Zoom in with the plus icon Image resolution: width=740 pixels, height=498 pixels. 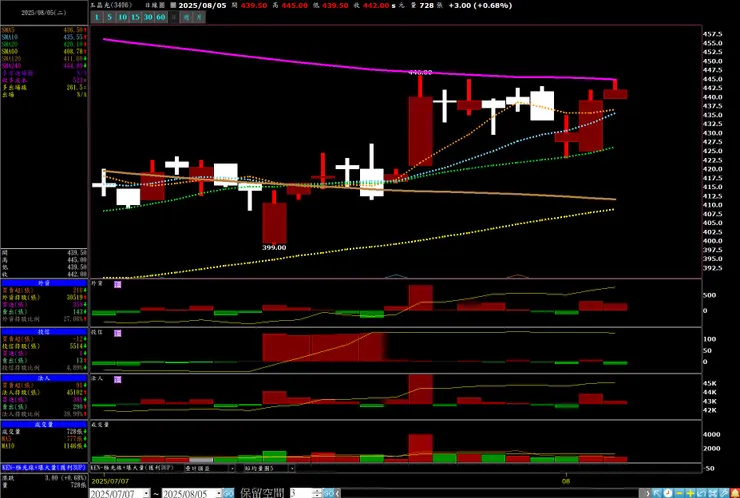tap(690, 493)
